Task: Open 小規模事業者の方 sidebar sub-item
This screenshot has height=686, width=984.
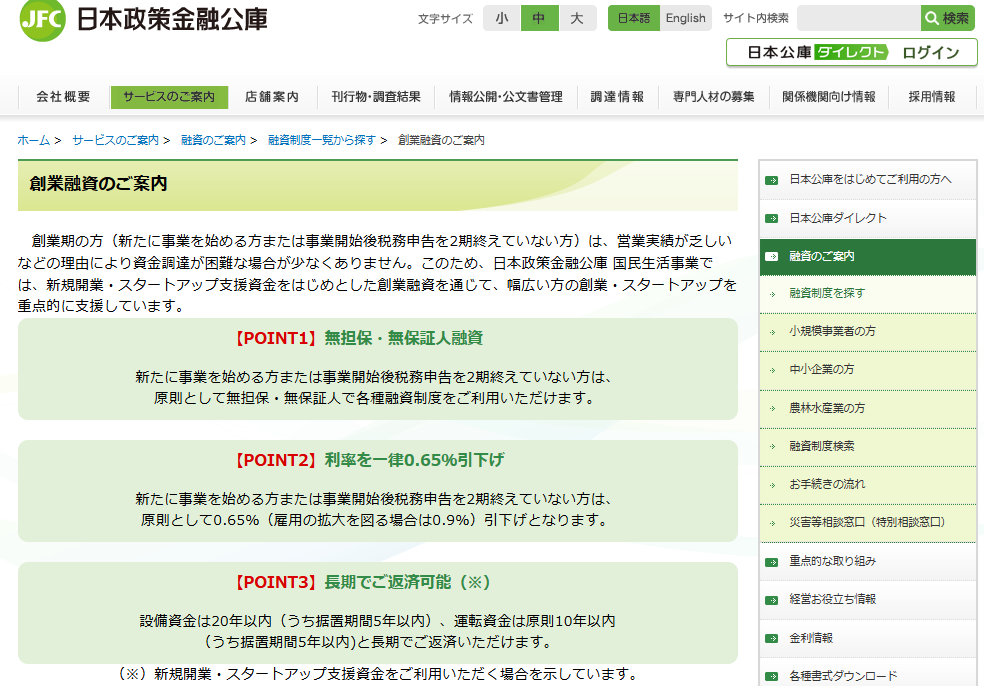Action: click(x=832, y=331)
